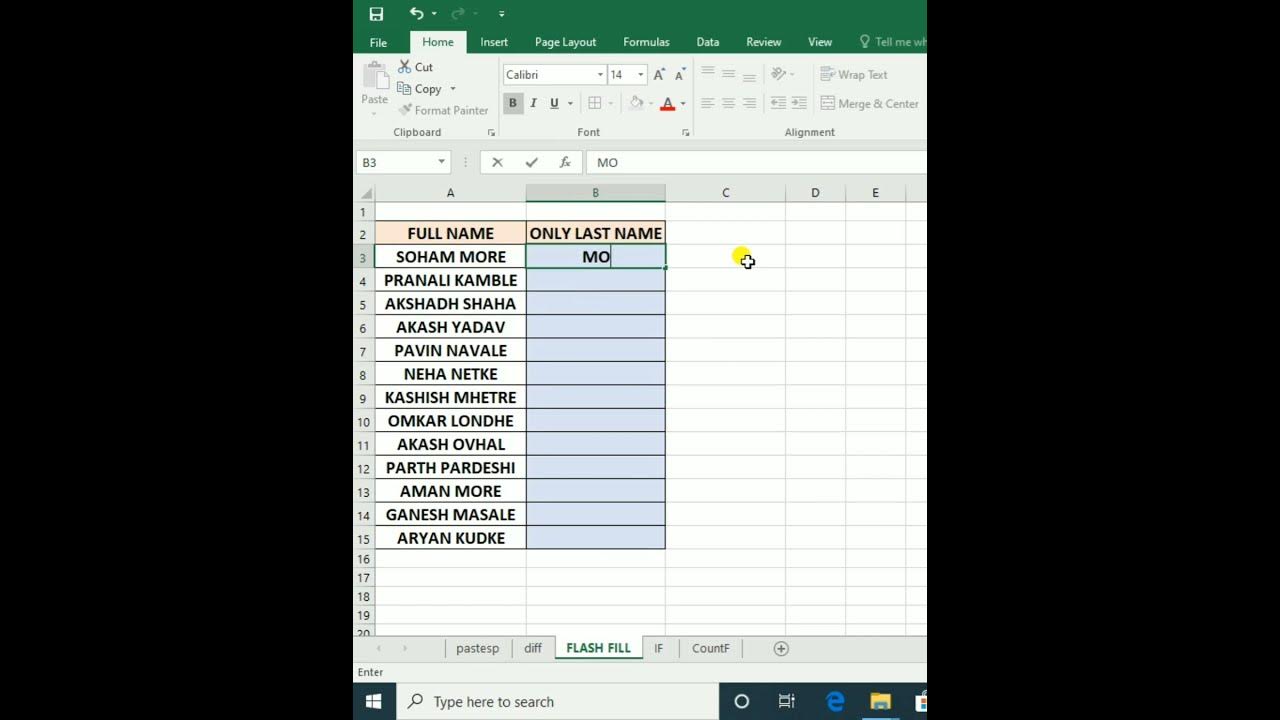Toggle Underline formatting
This screenshot has width=1280, height=720.
coord(554,103)
